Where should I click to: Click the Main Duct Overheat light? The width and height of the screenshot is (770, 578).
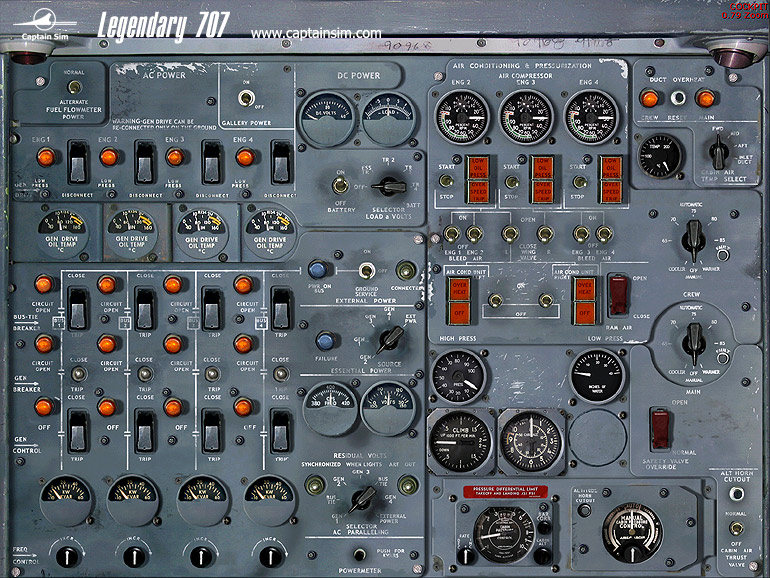coord(705,99)
